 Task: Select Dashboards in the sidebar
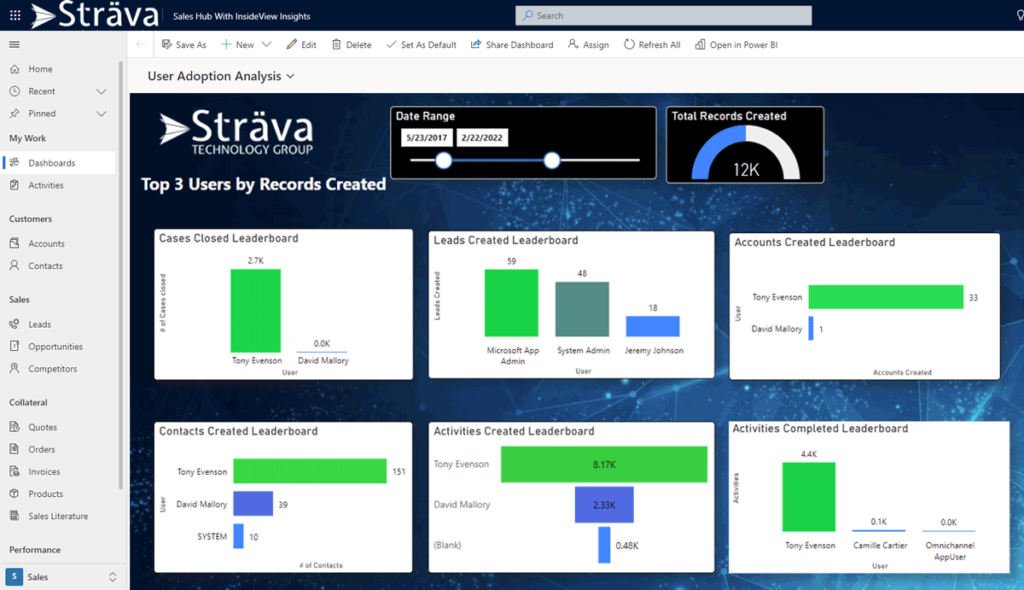[51, 163]
